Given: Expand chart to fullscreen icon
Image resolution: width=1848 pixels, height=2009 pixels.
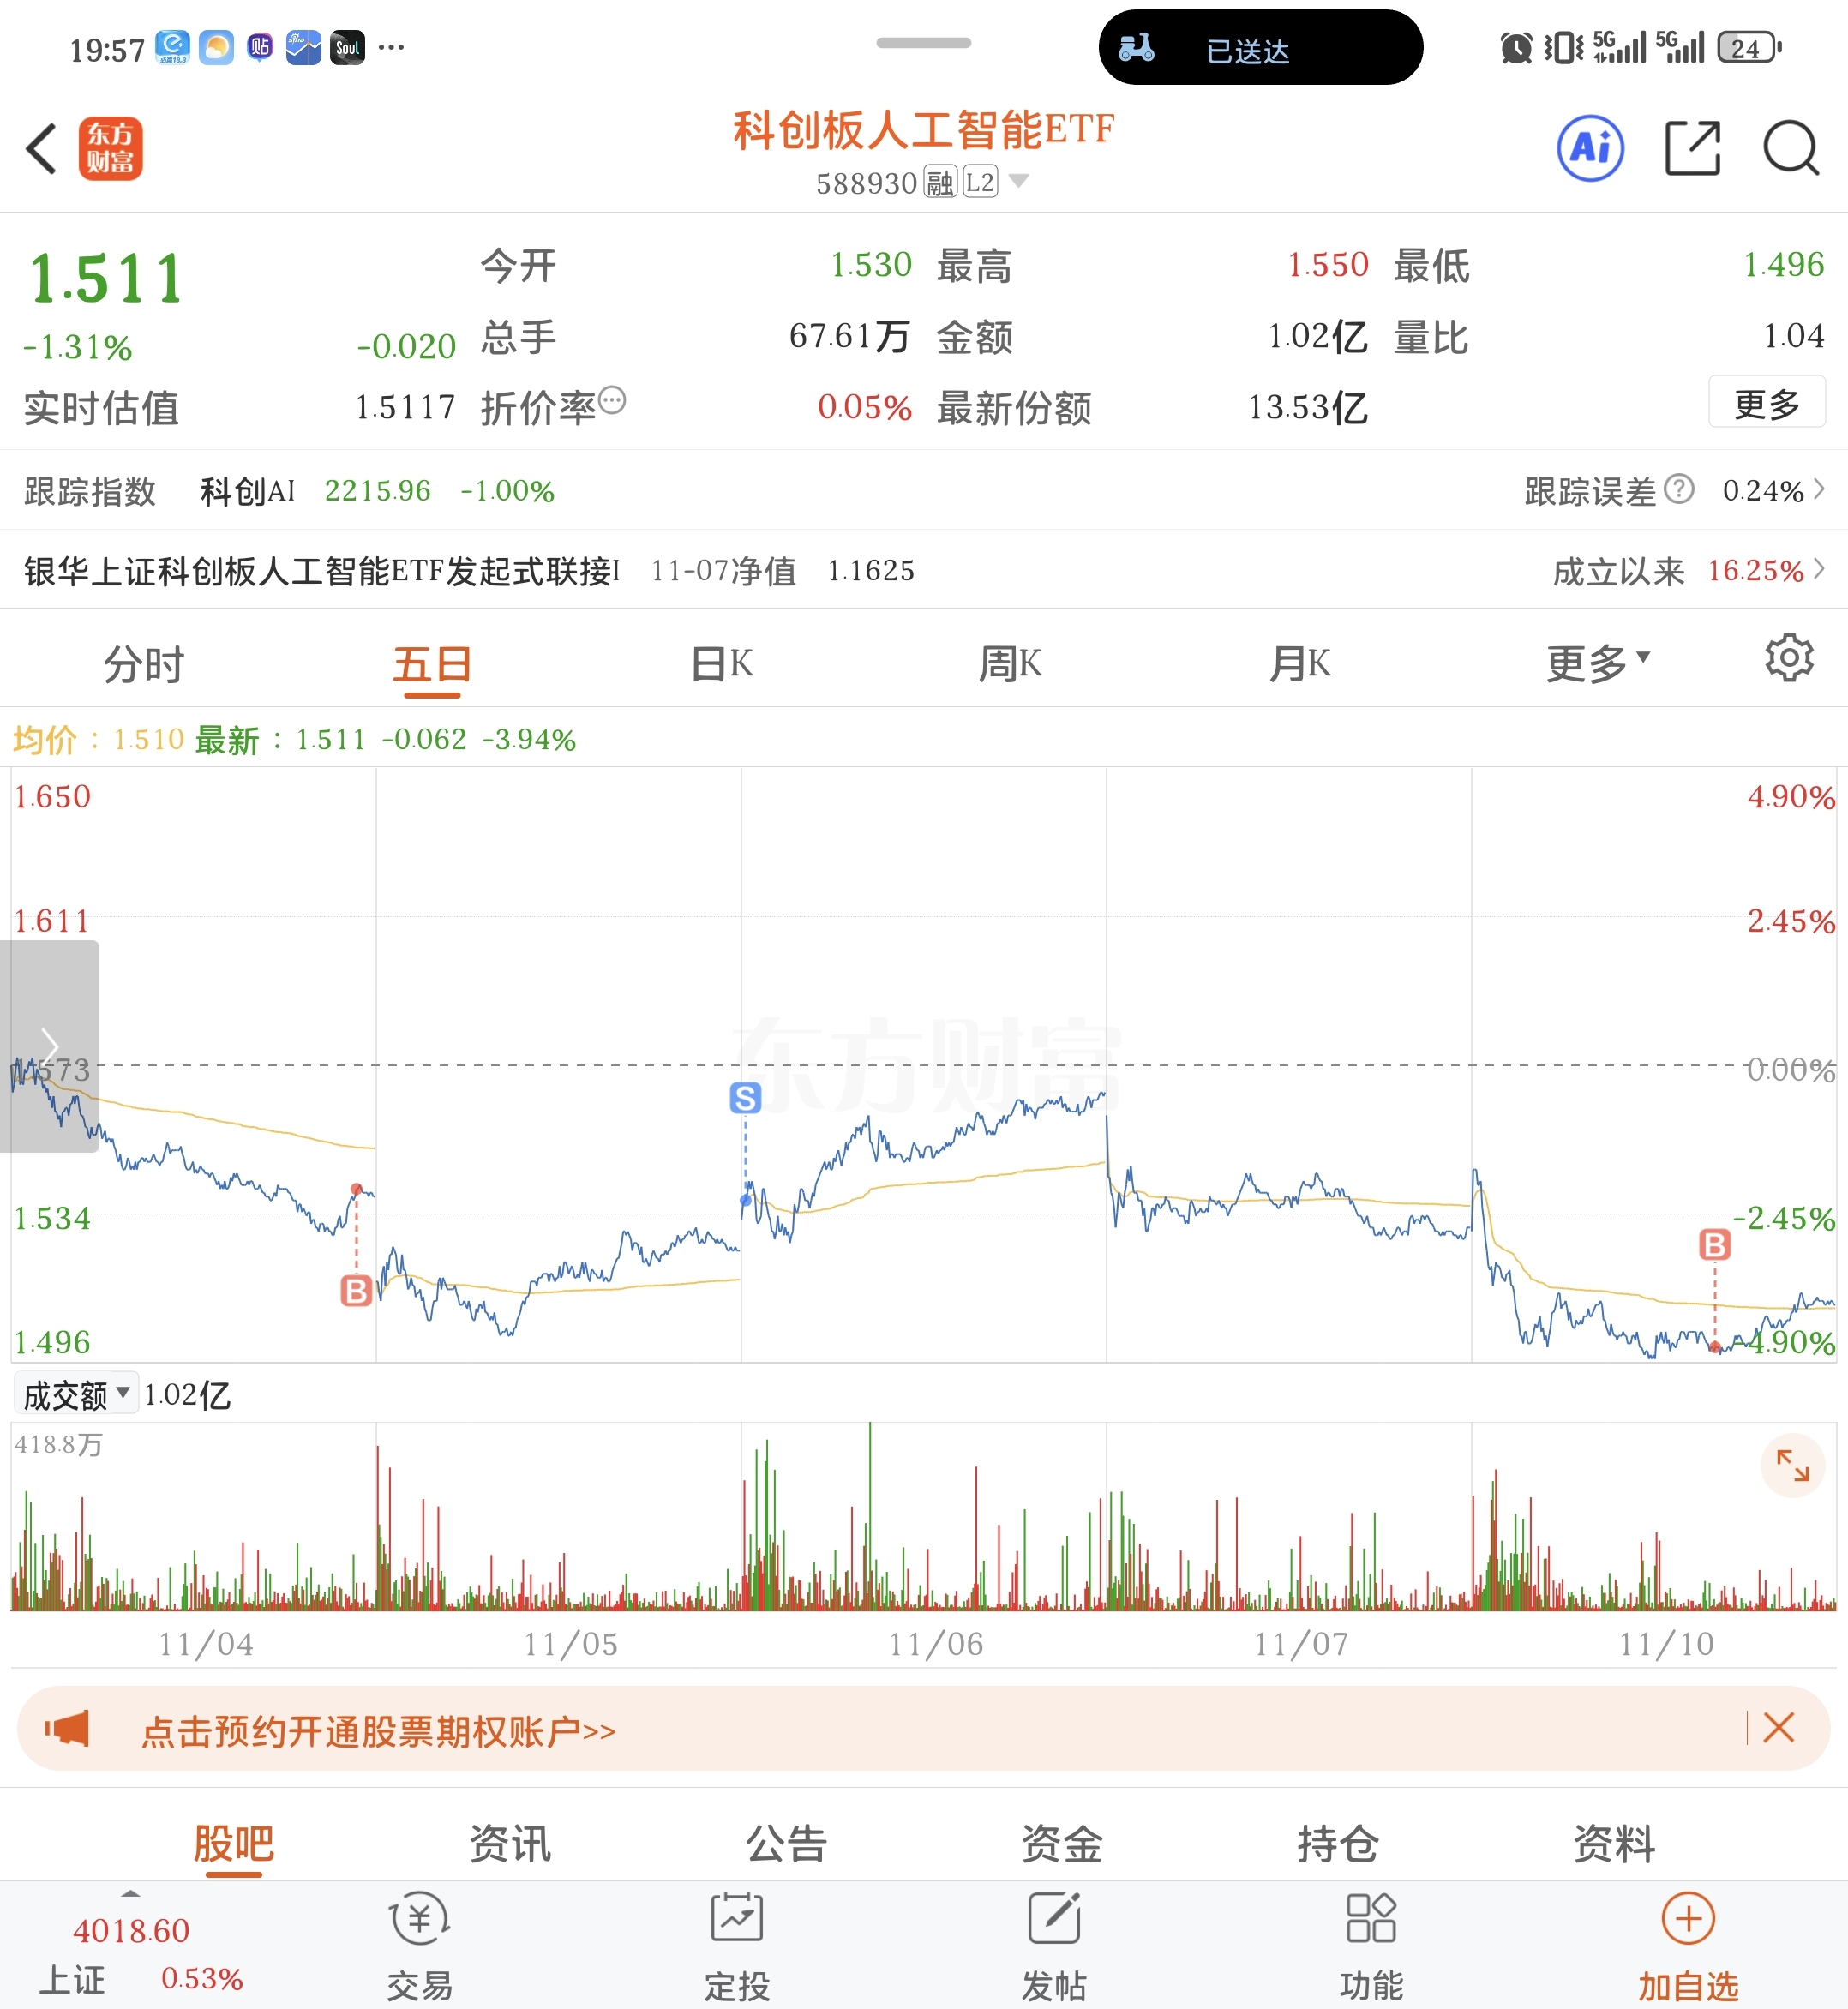Looking at the screenshot, I should tap(1792, 1466).
